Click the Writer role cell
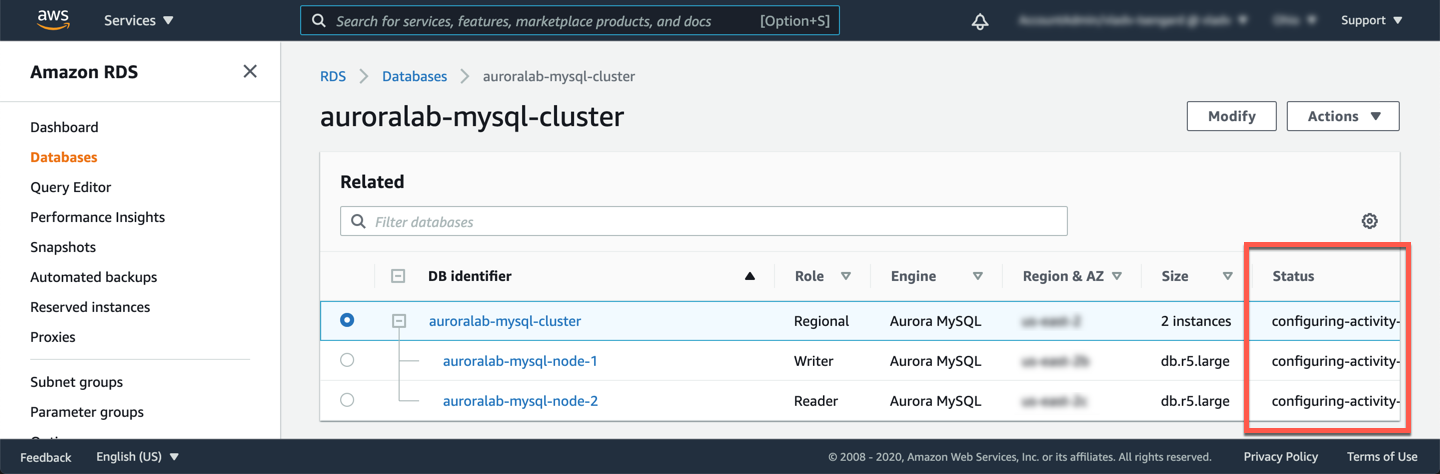The height and width of the screenshot is (474, 1440). [x=816, y=361]
